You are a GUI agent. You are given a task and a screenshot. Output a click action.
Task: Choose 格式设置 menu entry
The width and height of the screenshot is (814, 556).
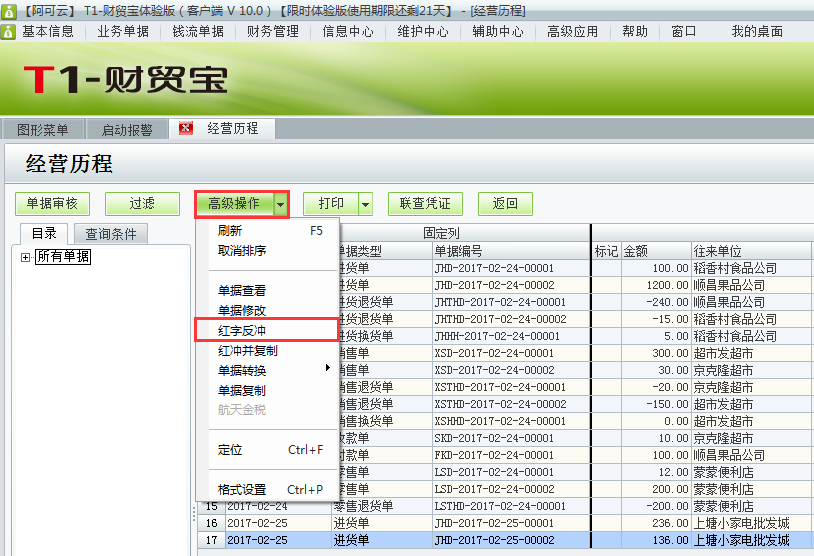[x=268, y=489]
